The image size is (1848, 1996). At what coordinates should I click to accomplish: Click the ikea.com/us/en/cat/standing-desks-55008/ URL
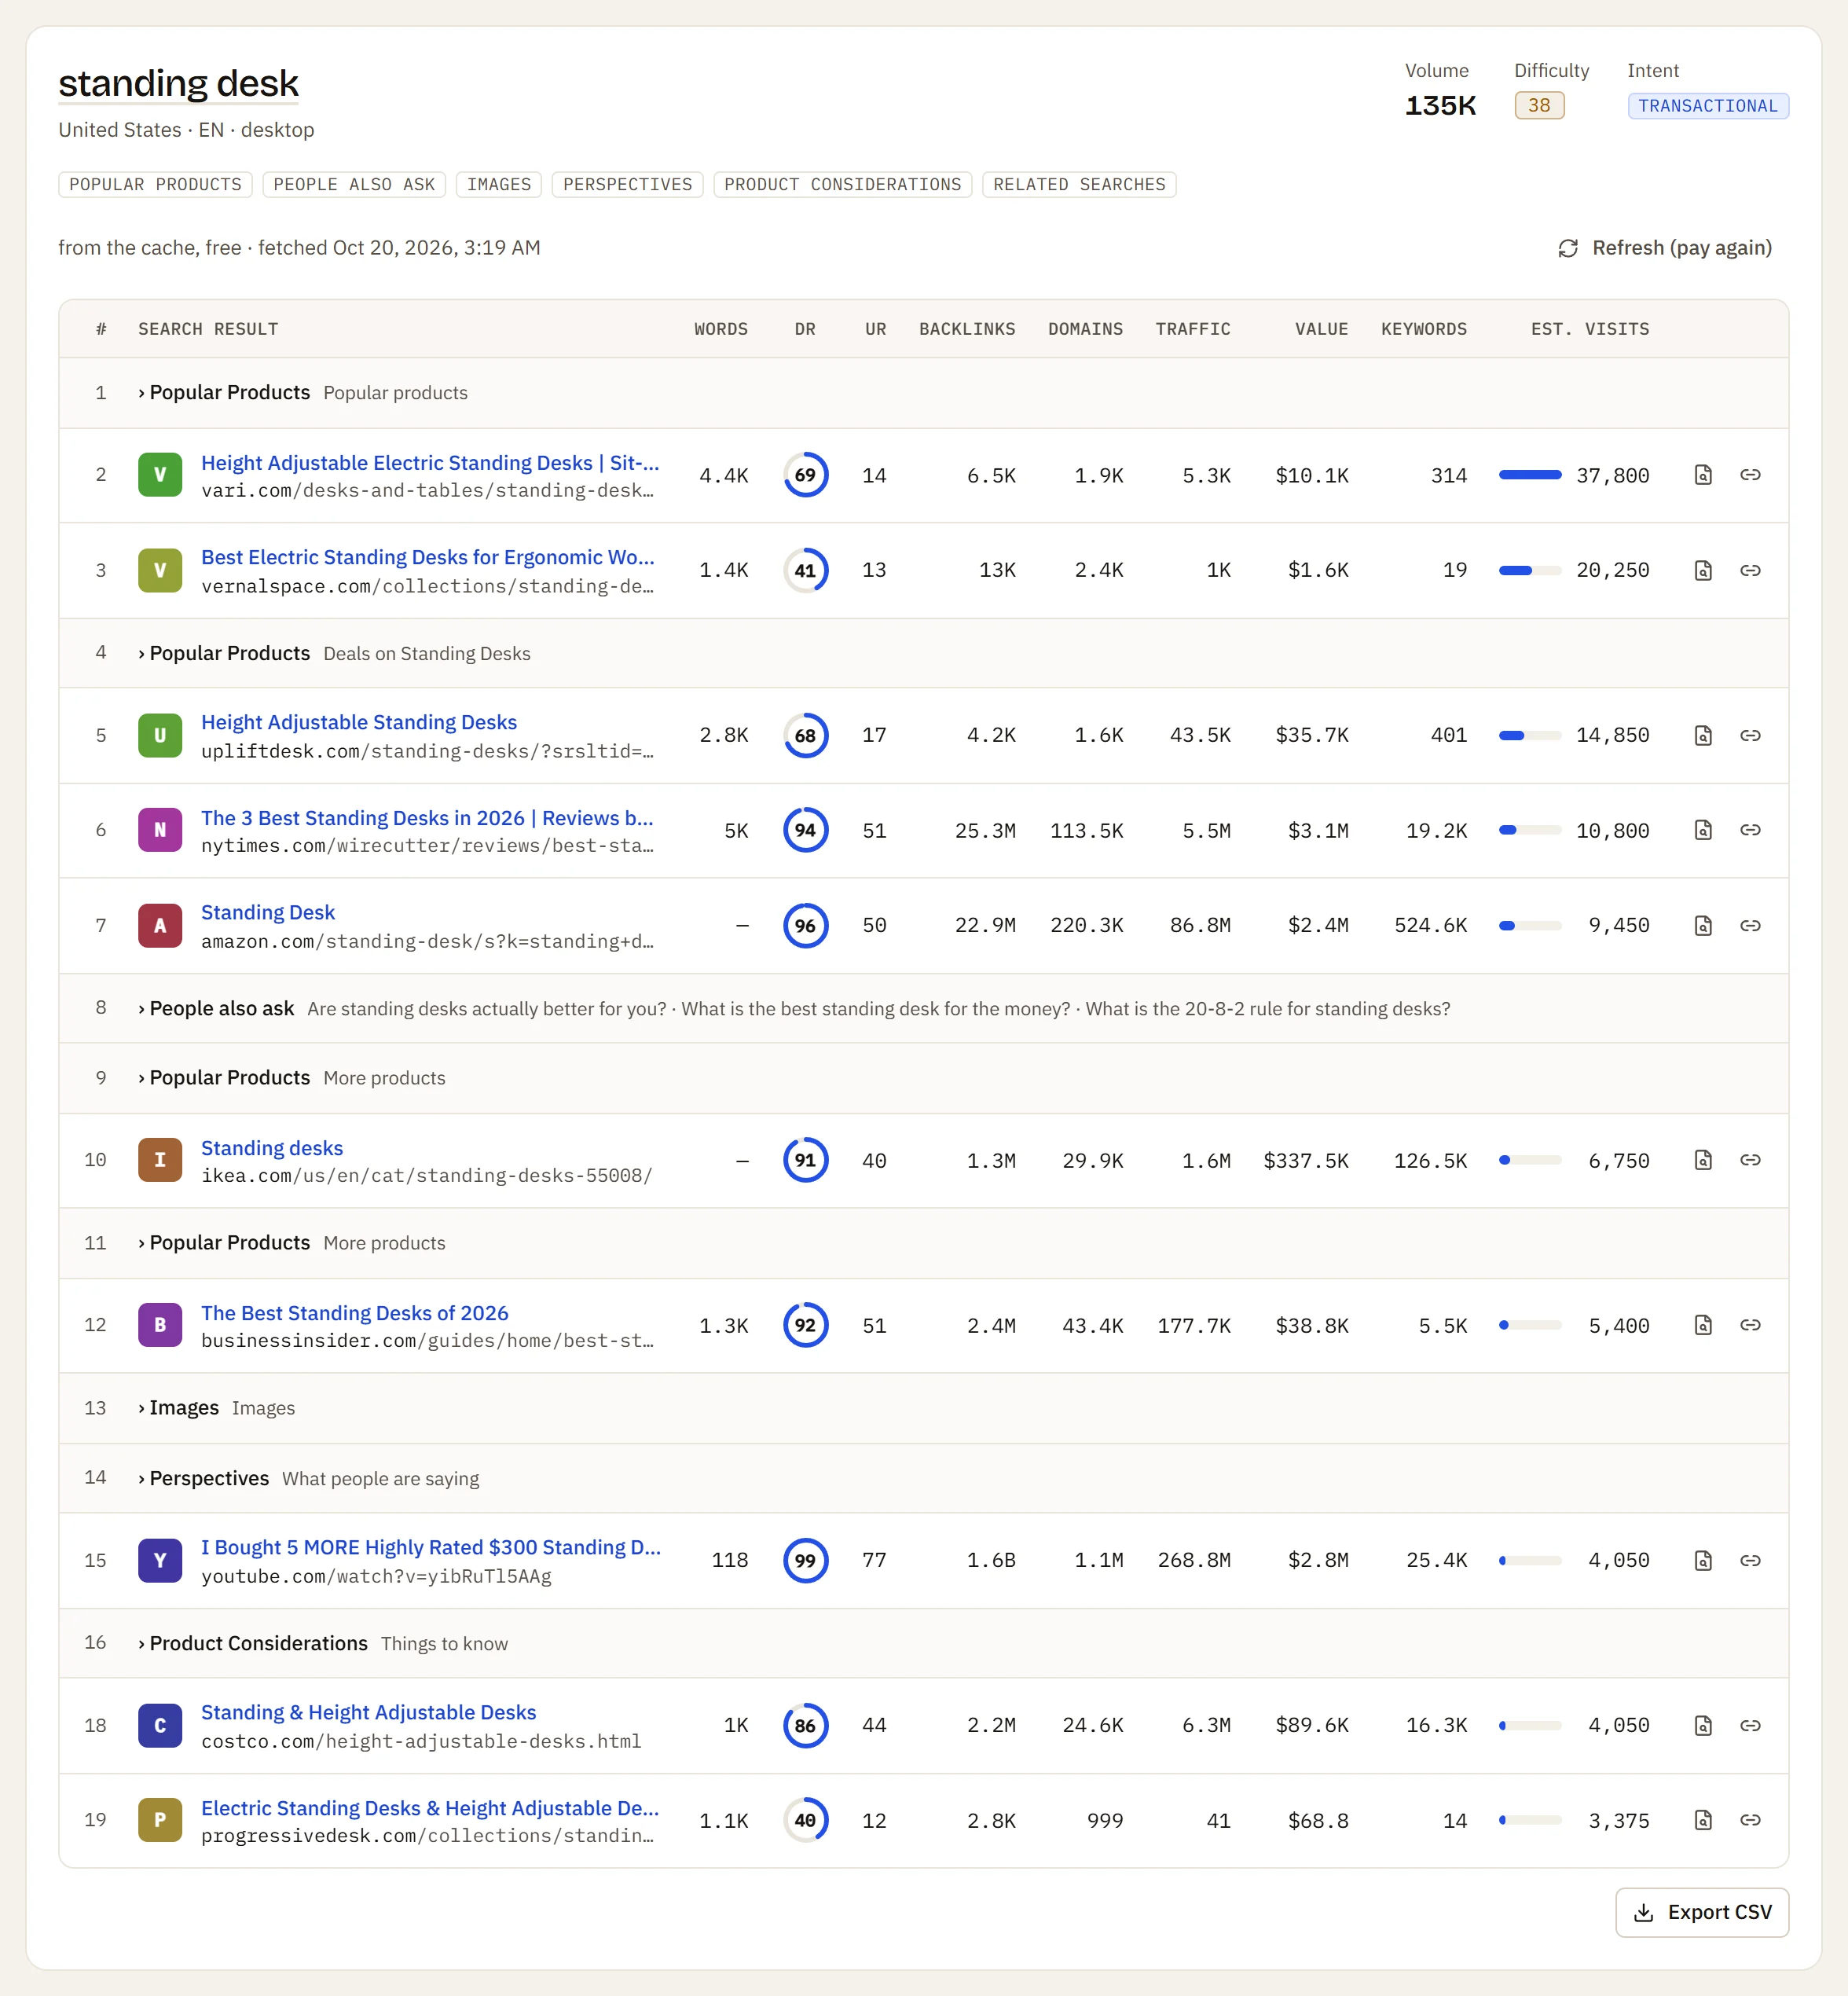click(427, 1176)
